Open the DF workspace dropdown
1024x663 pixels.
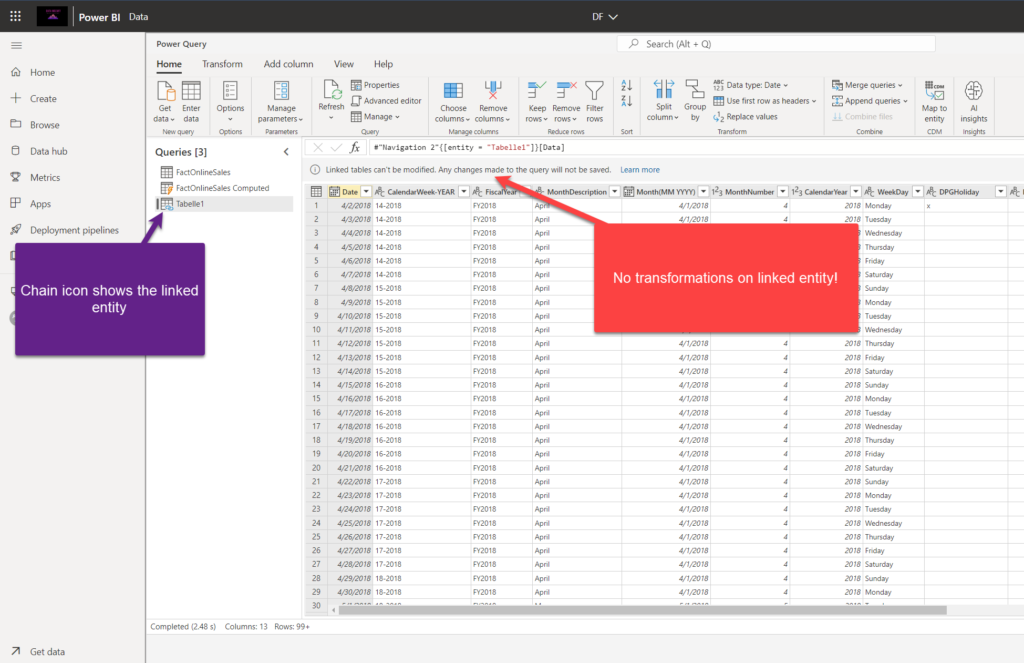(605, 17)
